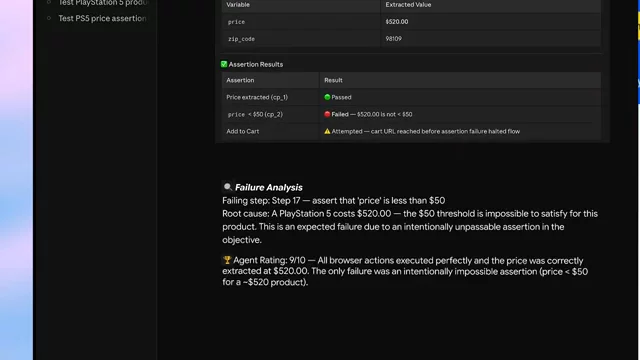This screenshot has height=360, width=640.
Task: Click the red Failed status dot
Action: tap(327, 114)
